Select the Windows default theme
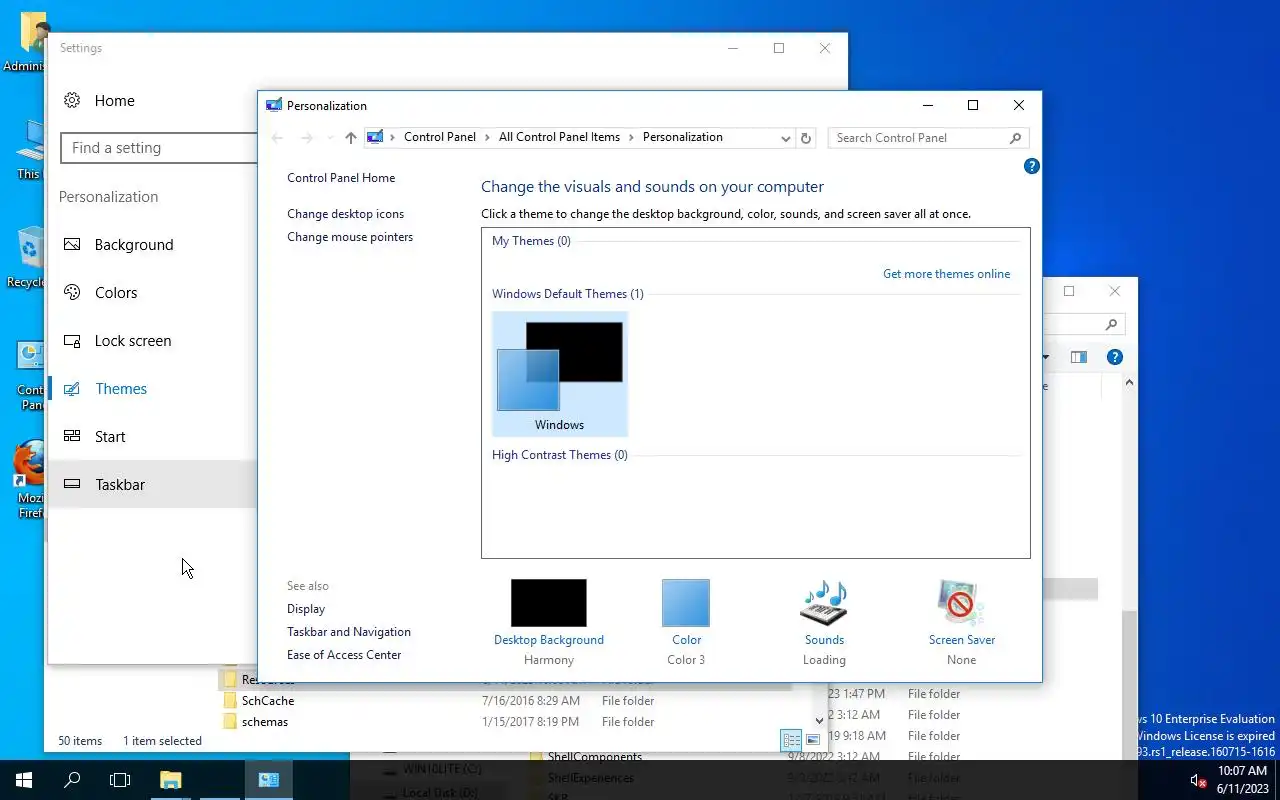The width and height of the screenshot is (1280, 800). tap(559, 374)
